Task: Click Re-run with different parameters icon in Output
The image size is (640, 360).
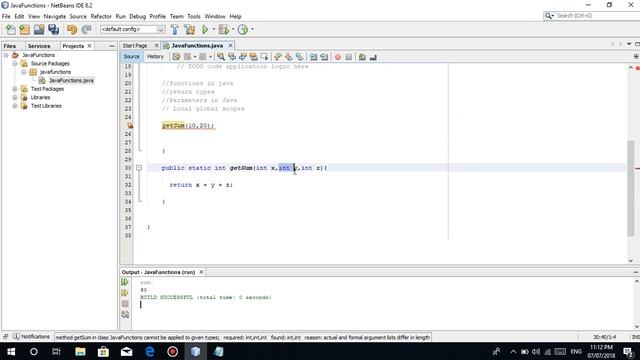Action: click(x=125, y=293)
